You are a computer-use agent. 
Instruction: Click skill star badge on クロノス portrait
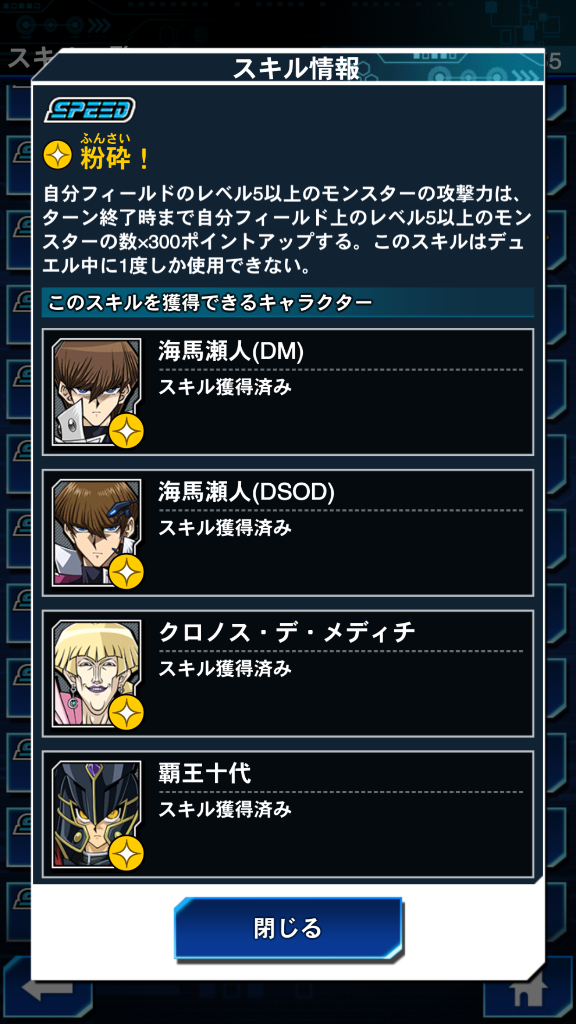[x=126, y=713]
